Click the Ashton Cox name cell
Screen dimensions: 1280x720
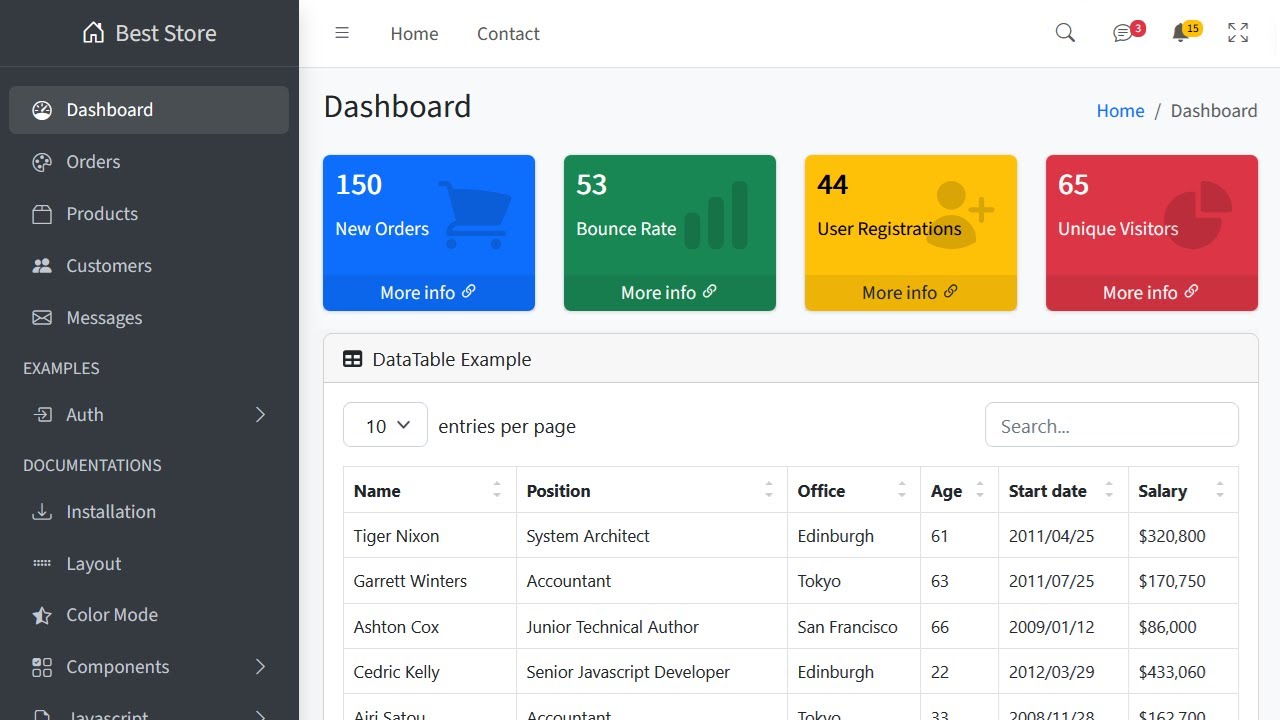click(x=430, y=627)
